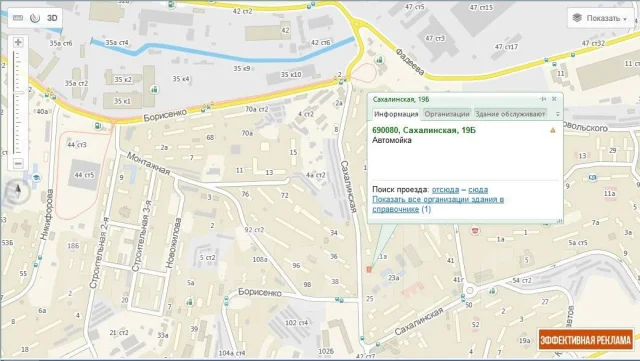This screenshot has width=640, height=361.
Task: Click gas station icon left of lower Борисенко
Action: [189, 302]
